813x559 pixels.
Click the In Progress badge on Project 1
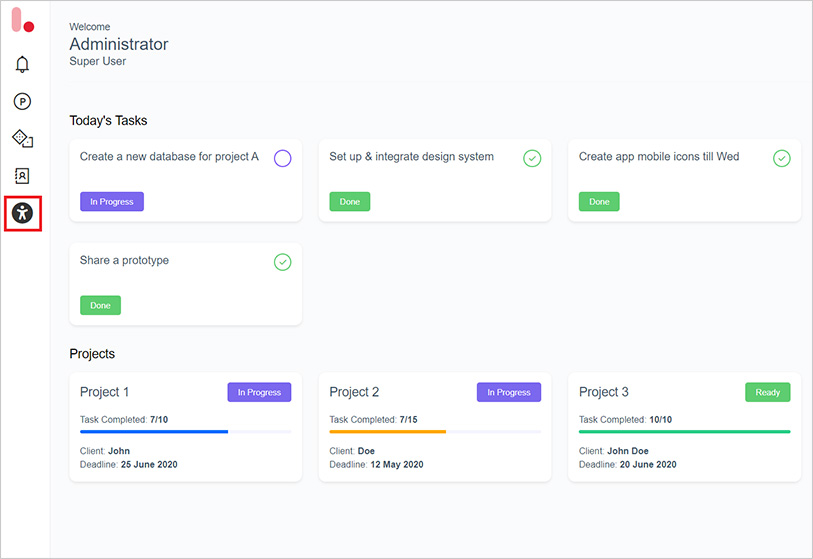[x=259, y=392]
